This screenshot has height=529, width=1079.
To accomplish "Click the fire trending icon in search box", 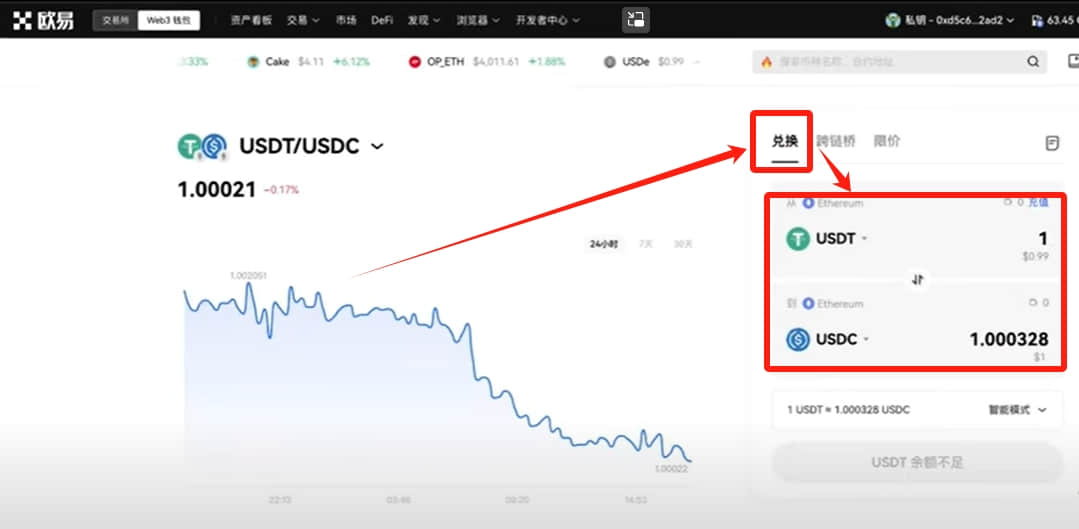I will [767, 62].
